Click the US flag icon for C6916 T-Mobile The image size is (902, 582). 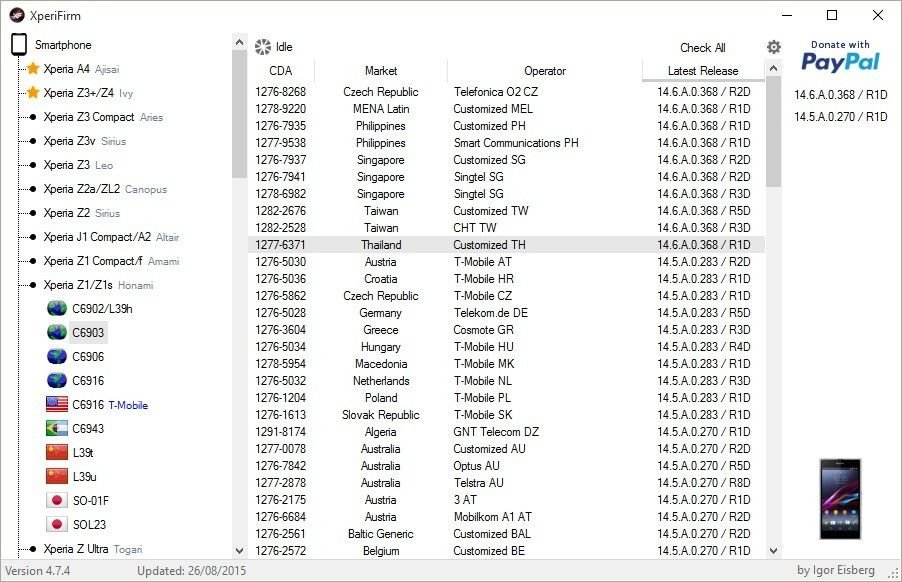(x=57, y=404)
